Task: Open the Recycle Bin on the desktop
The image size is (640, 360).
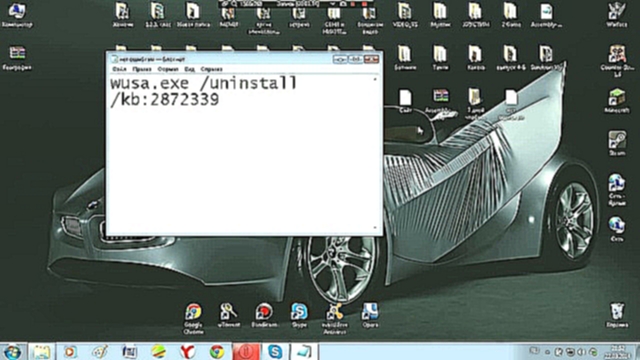Action: coord(617,315)
